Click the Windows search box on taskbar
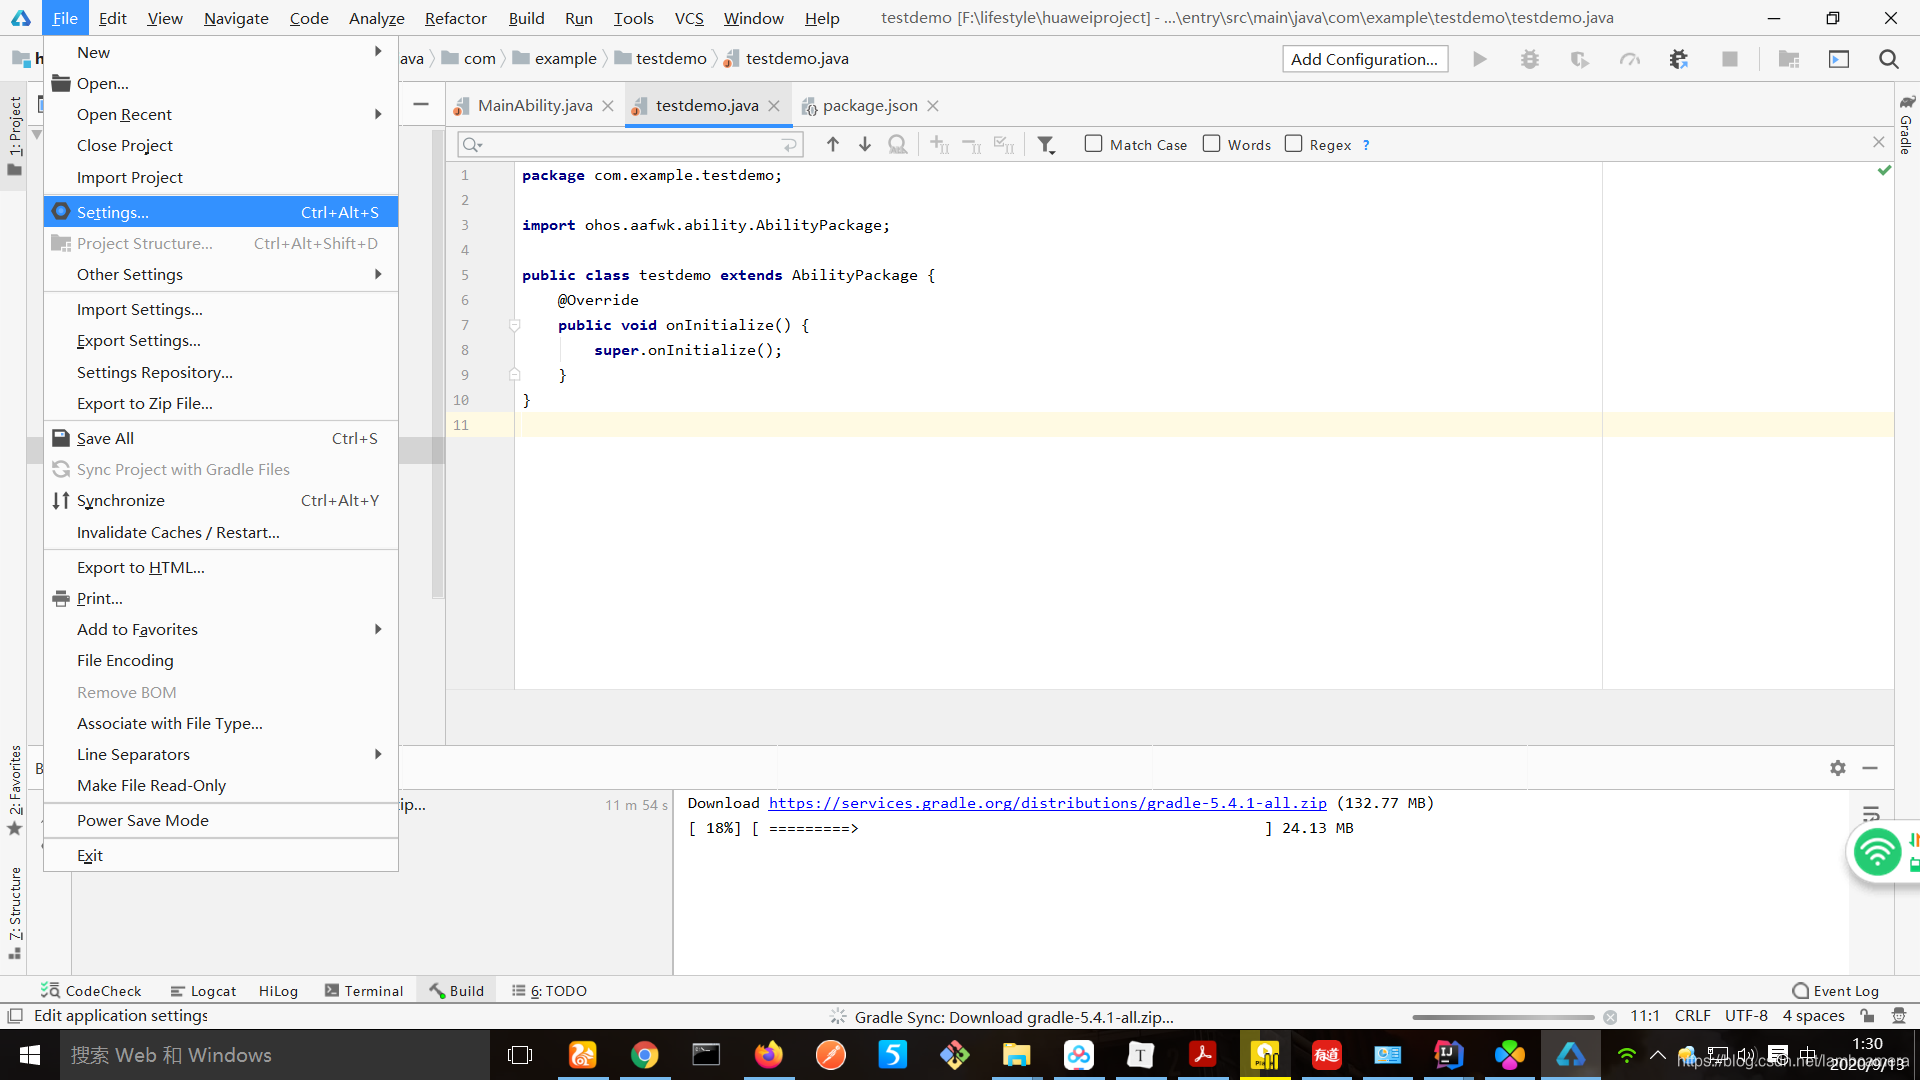 [x=274, y=1055]
